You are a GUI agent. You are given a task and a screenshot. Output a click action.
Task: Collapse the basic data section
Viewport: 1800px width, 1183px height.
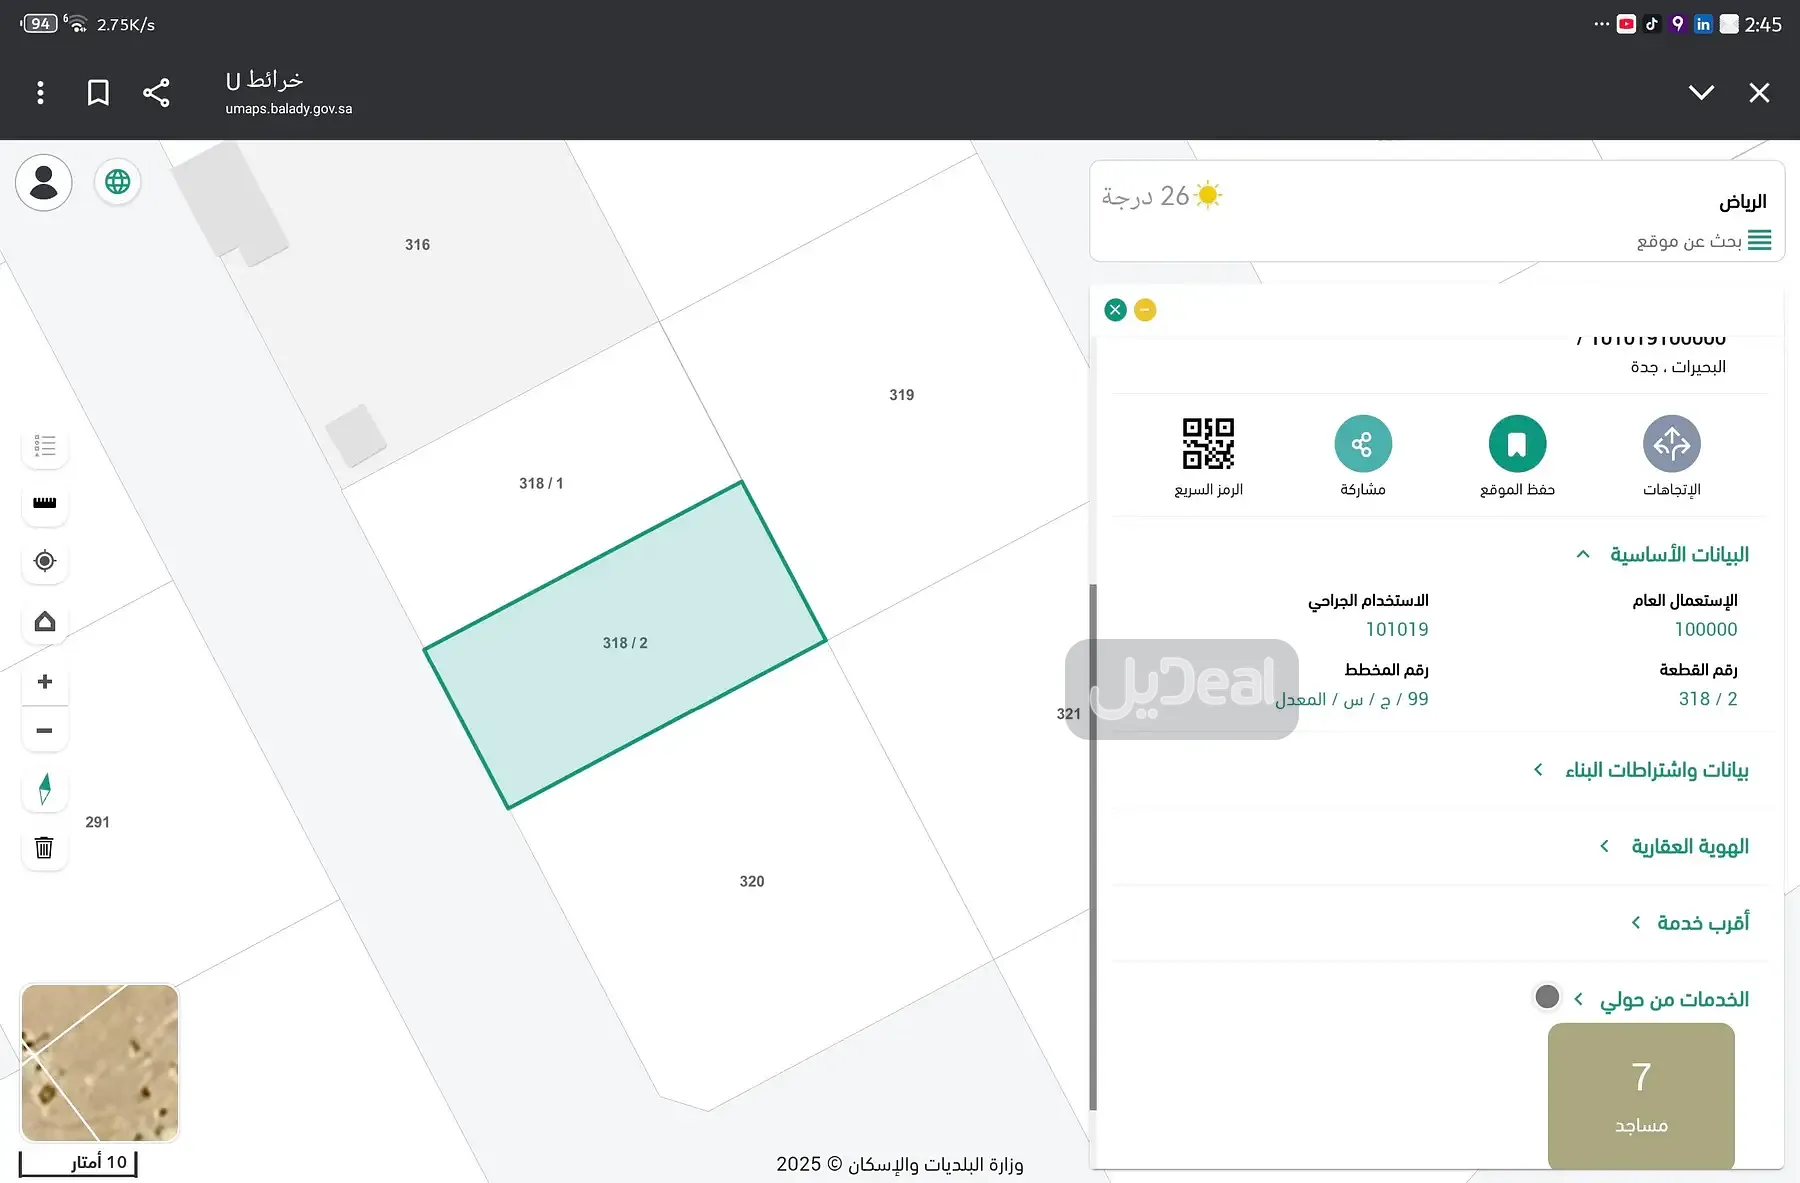(1582, 555)
